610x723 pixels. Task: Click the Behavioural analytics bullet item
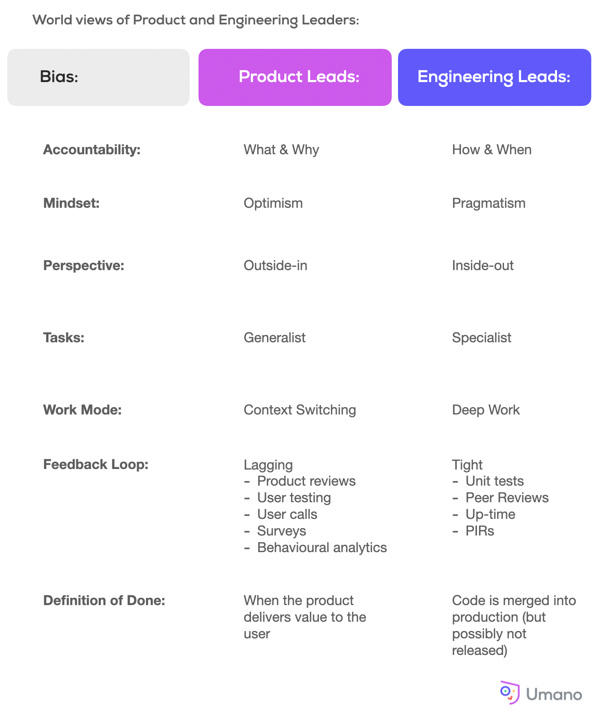[x=322, y=547]
